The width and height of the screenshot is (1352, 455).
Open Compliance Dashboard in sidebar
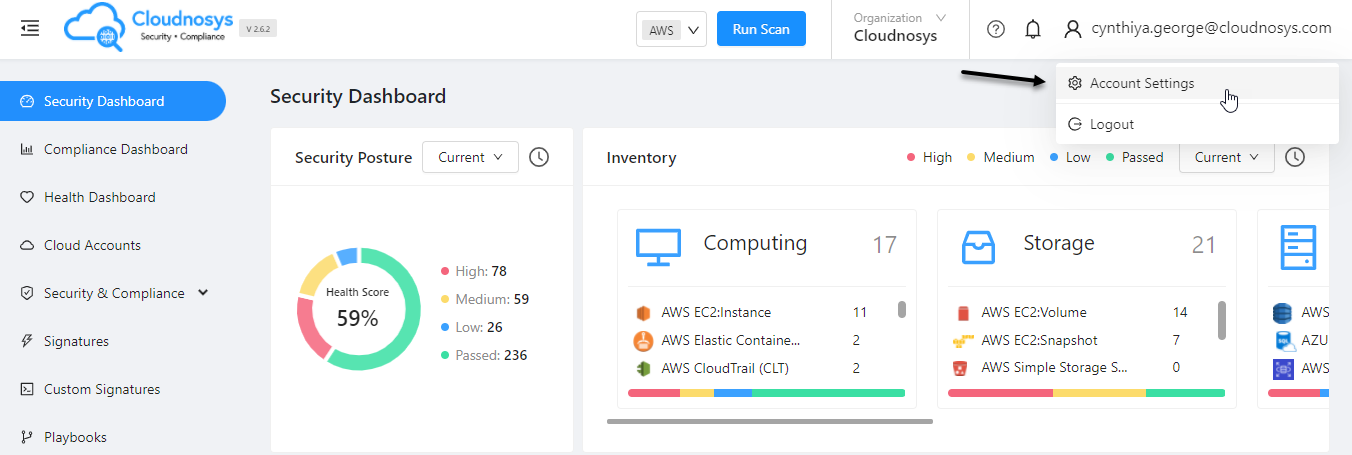click(113, 149)
